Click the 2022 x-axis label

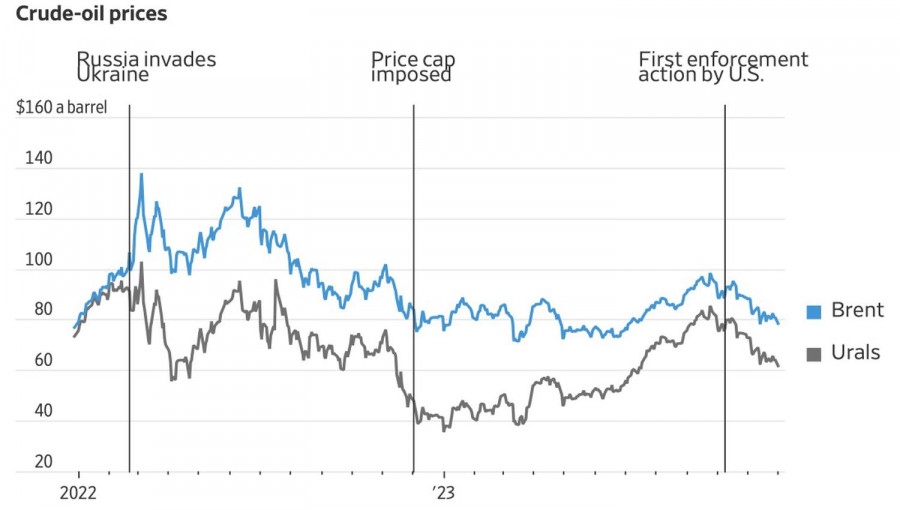[x=78, y=491]
